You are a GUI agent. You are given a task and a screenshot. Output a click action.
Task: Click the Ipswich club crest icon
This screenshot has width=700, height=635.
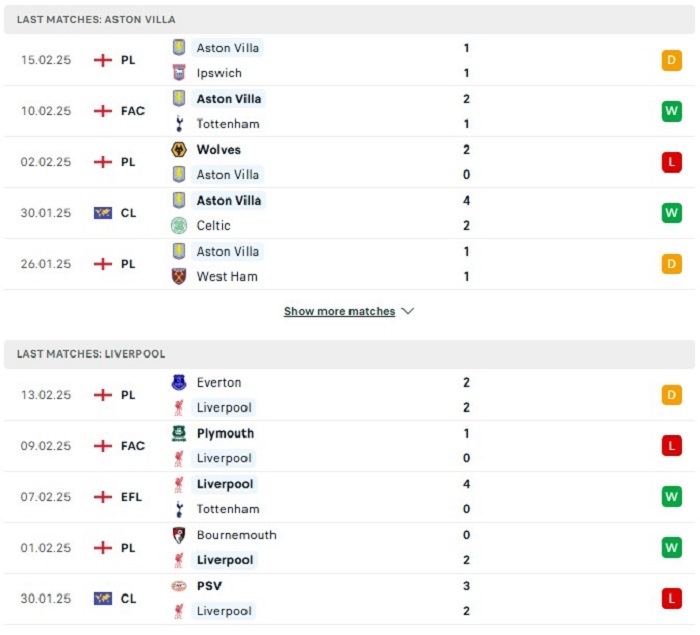(179, 72)
